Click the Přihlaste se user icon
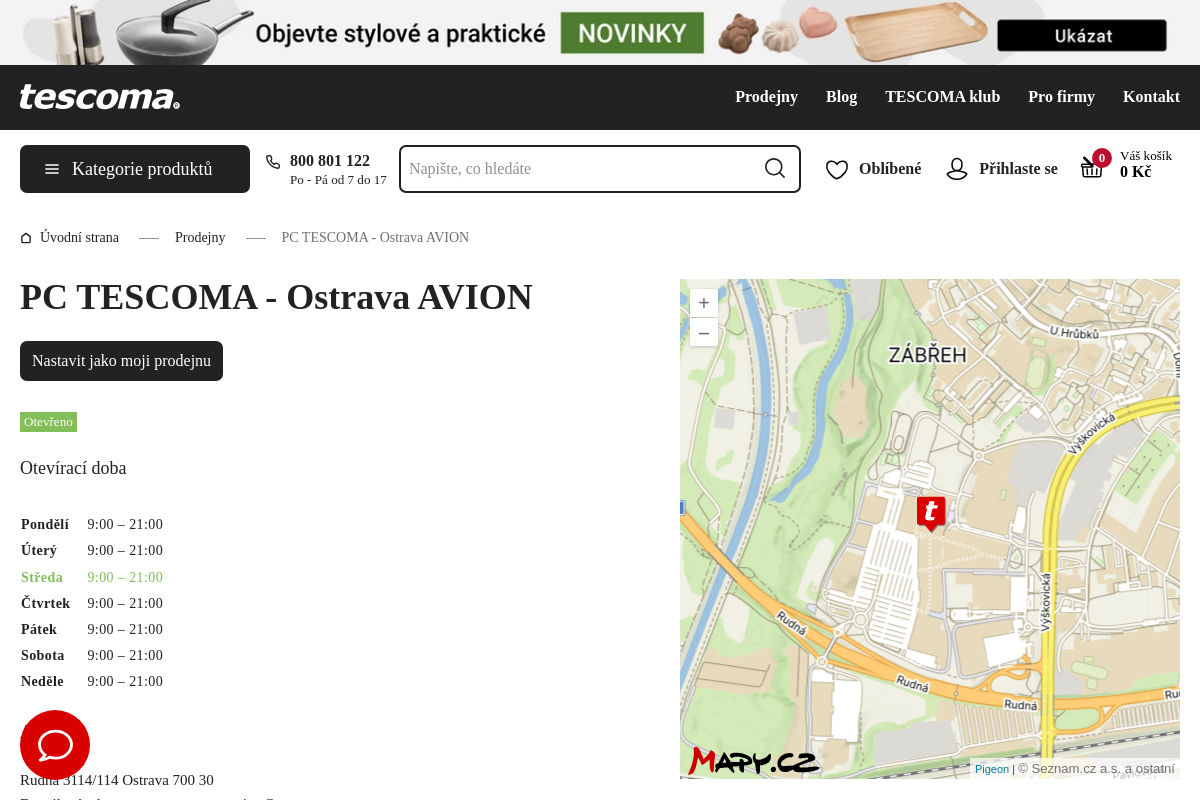This screenshot has height=800, width=1200. click(957, 169)
